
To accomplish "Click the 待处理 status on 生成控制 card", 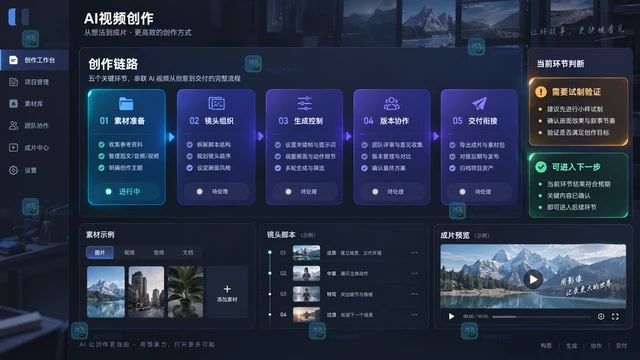I will click(x=305, y=191).
